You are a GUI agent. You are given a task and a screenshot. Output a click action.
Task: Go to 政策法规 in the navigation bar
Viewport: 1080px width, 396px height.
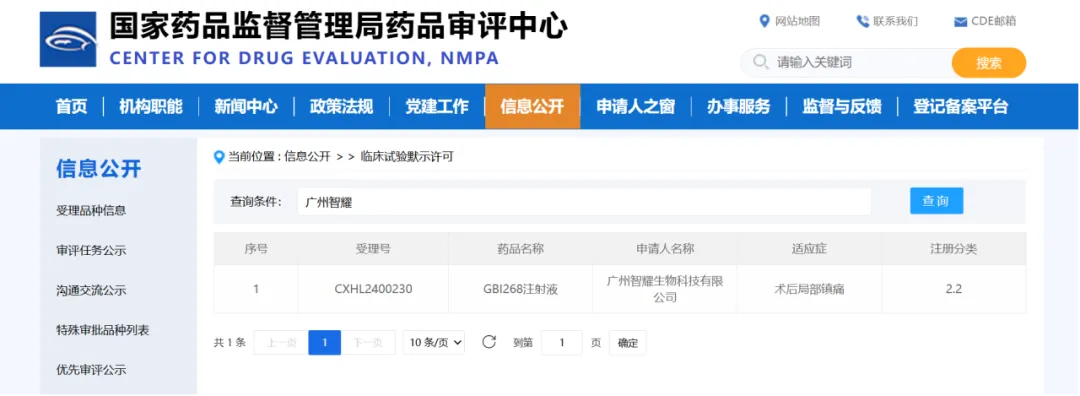341,107
